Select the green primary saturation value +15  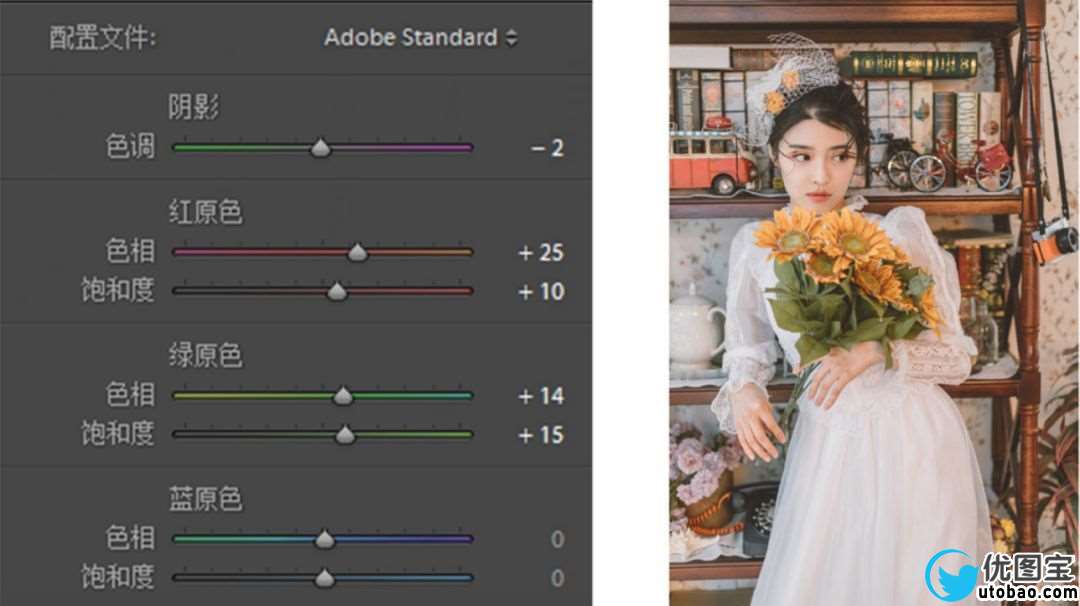coord(541,435)
